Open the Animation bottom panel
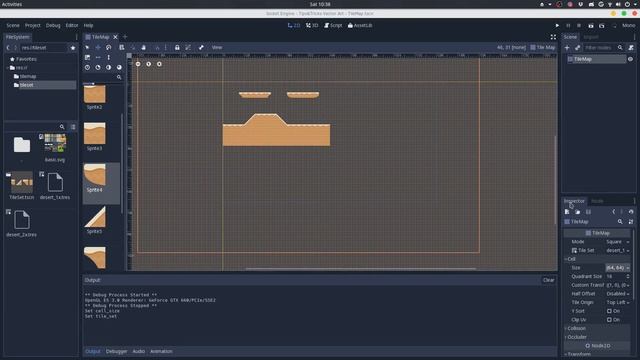Screen dimensions: 640x360 tap(161, 351)
